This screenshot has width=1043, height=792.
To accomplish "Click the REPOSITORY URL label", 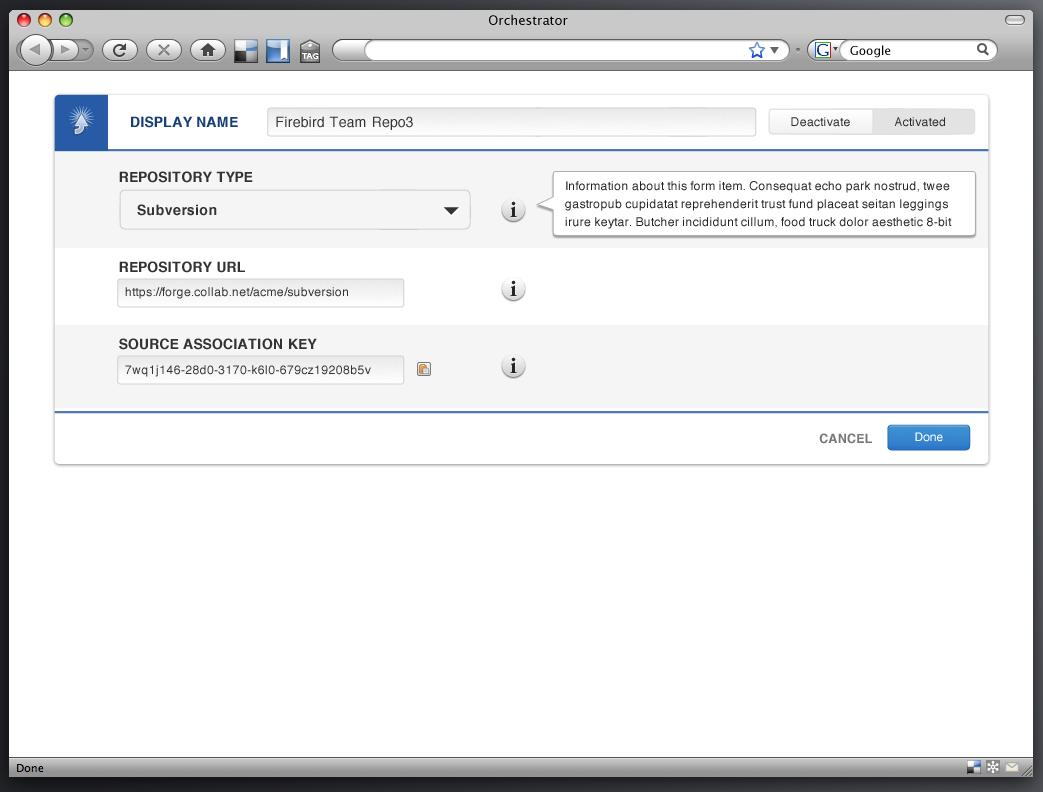I will click(182, 267).
